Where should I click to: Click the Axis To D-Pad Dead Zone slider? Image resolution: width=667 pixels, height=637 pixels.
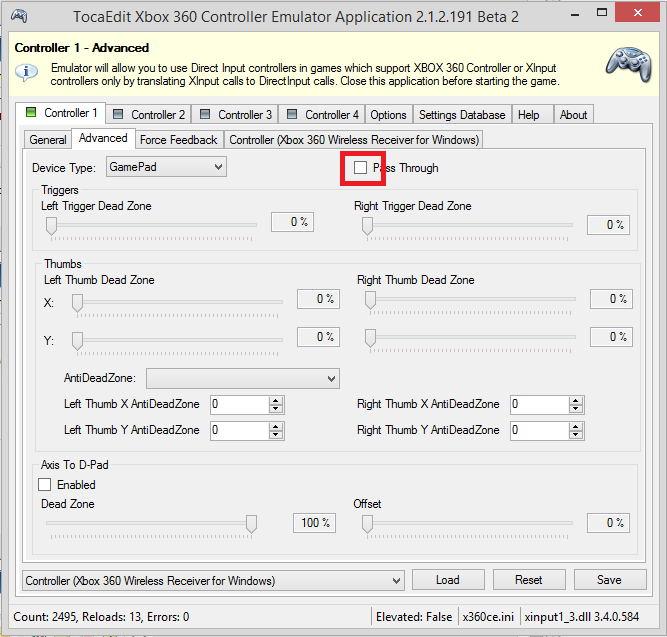click(251, 524)
